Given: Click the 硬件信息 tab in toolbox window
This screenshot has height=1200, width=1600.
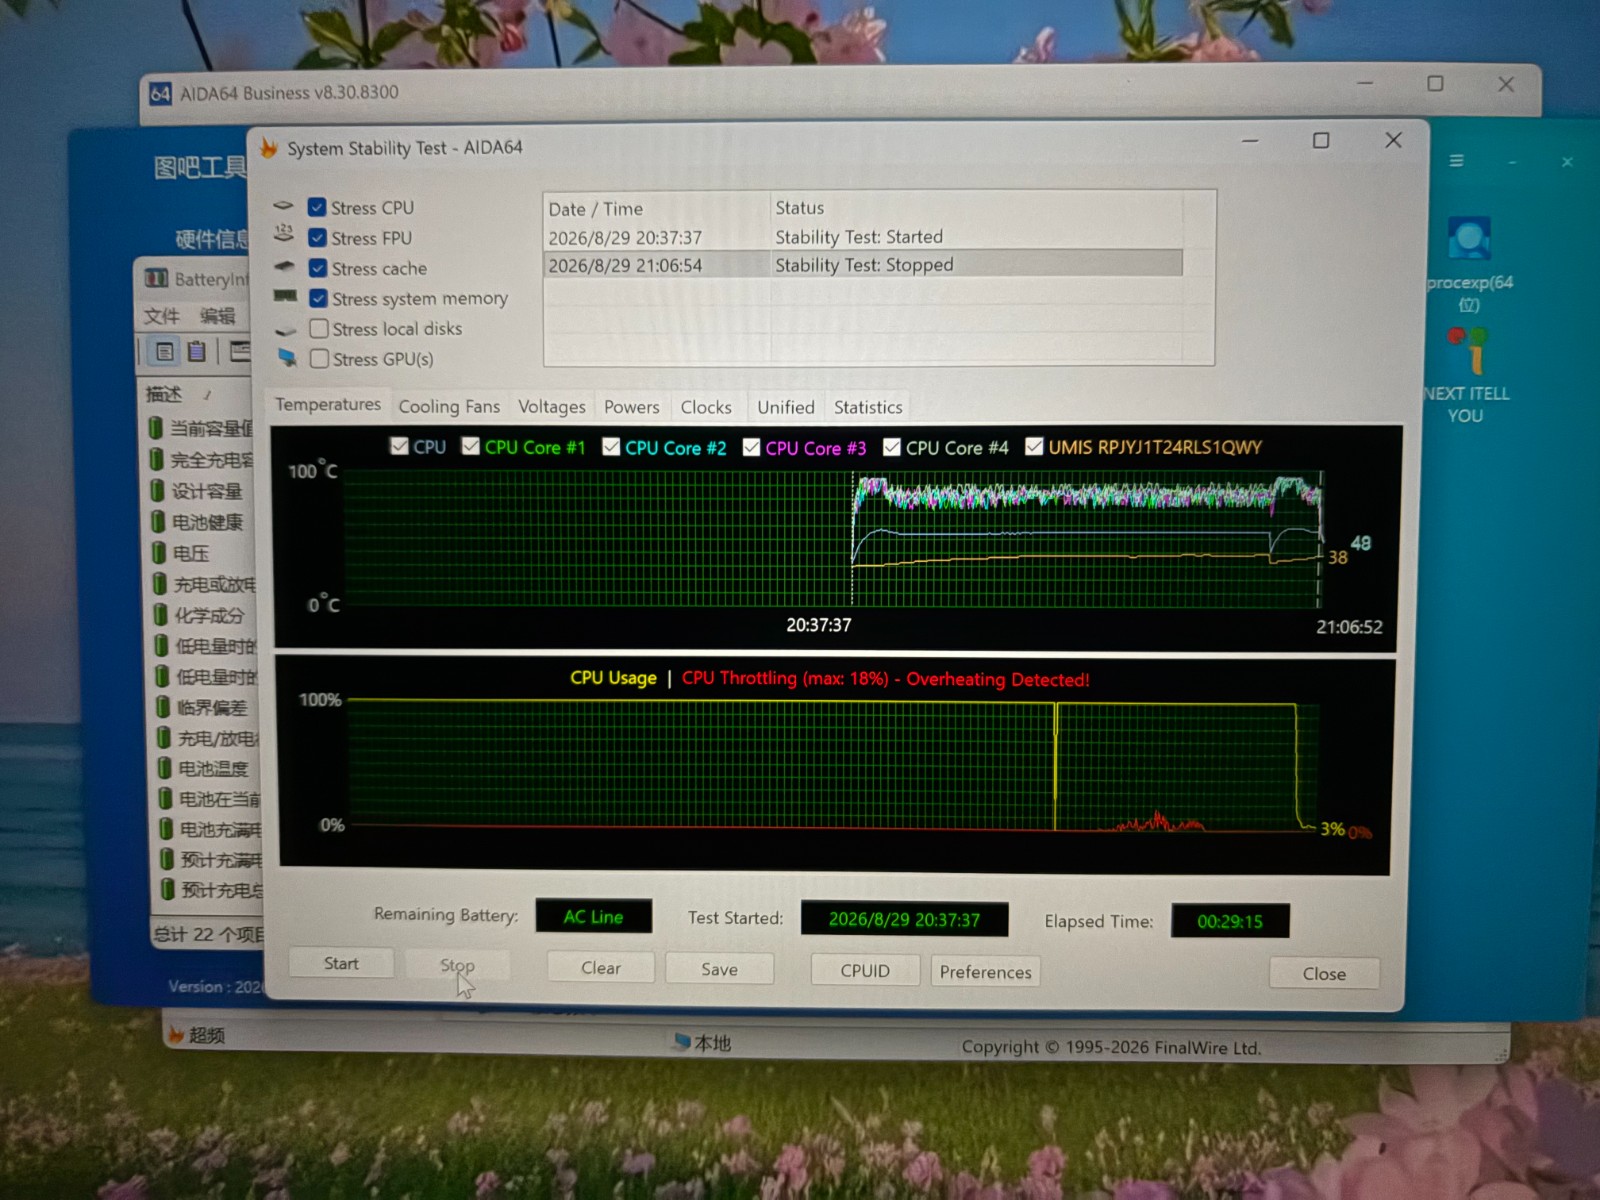Looking at the screenshot, I should (x=212, y=238).
